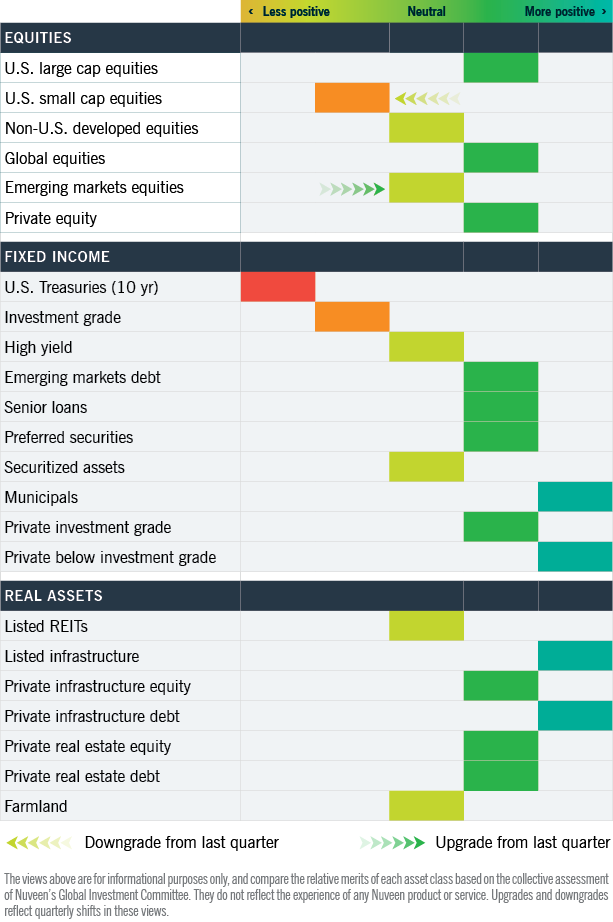The height and width of the screenshot is (922, 613).
Task: Click the upgrade arrows icon in the legend
Action: click(392, 843)
